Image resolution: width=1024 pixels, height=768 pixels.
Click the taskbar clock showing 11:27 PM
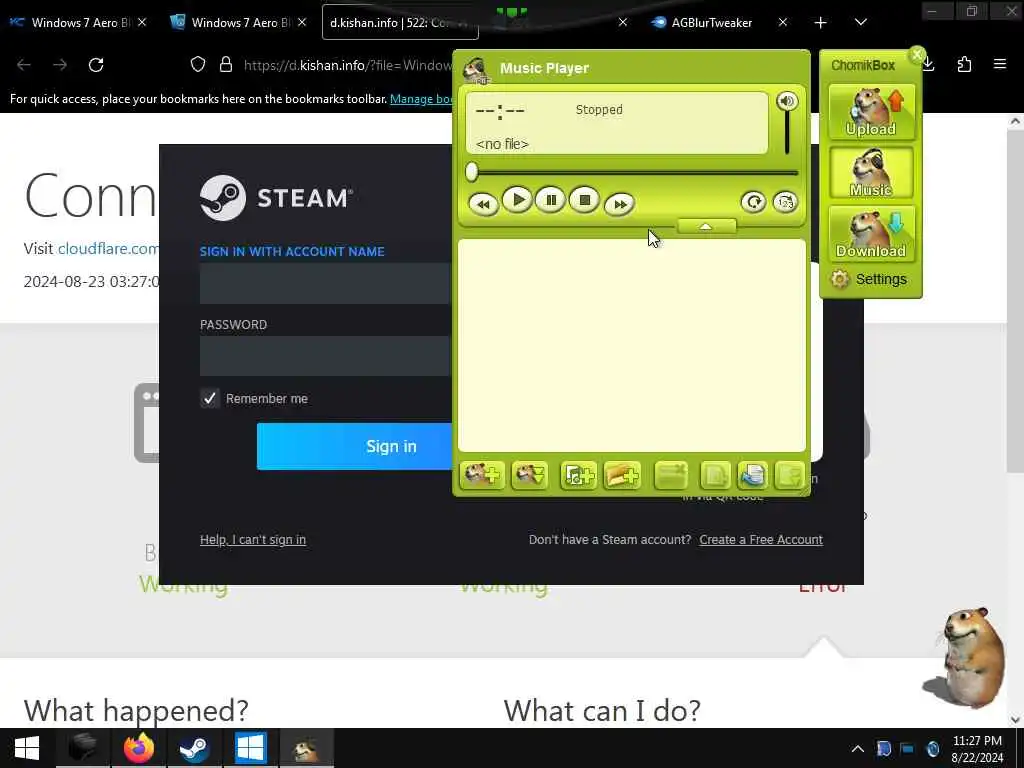tap(977, 749)
